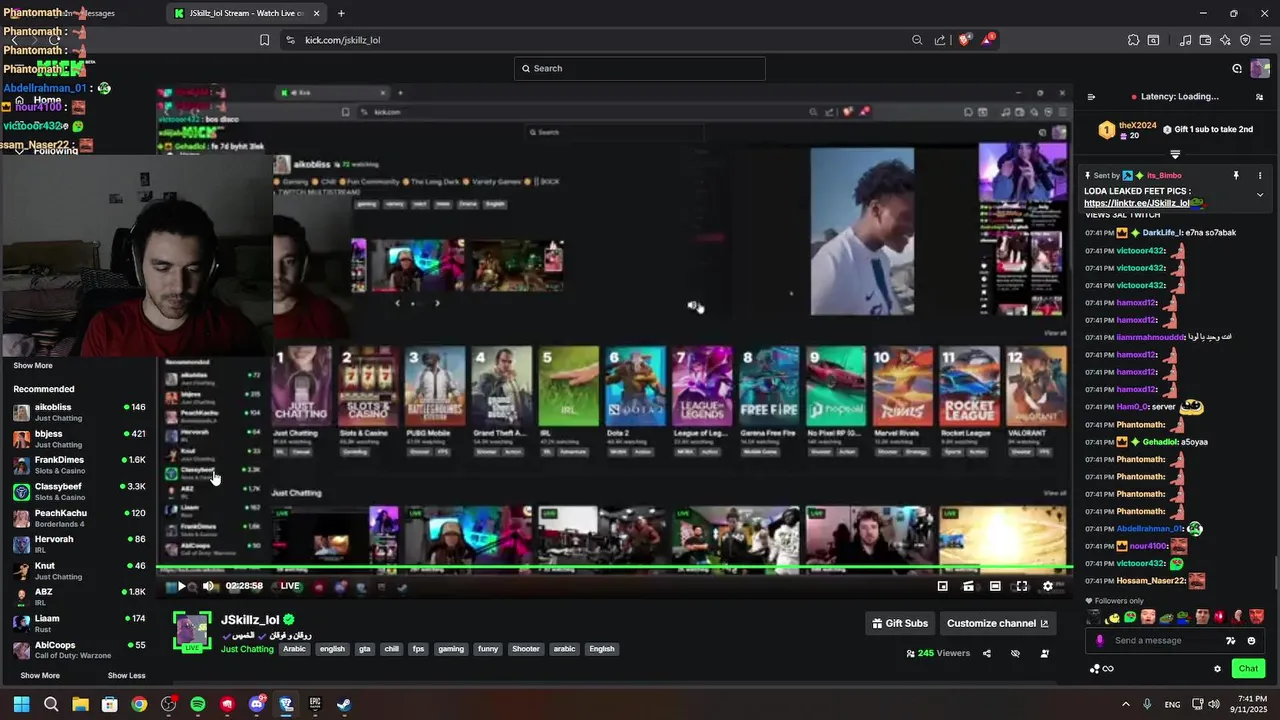
Task: Collapse recommended list with Show Less
Action: point(126,675)
